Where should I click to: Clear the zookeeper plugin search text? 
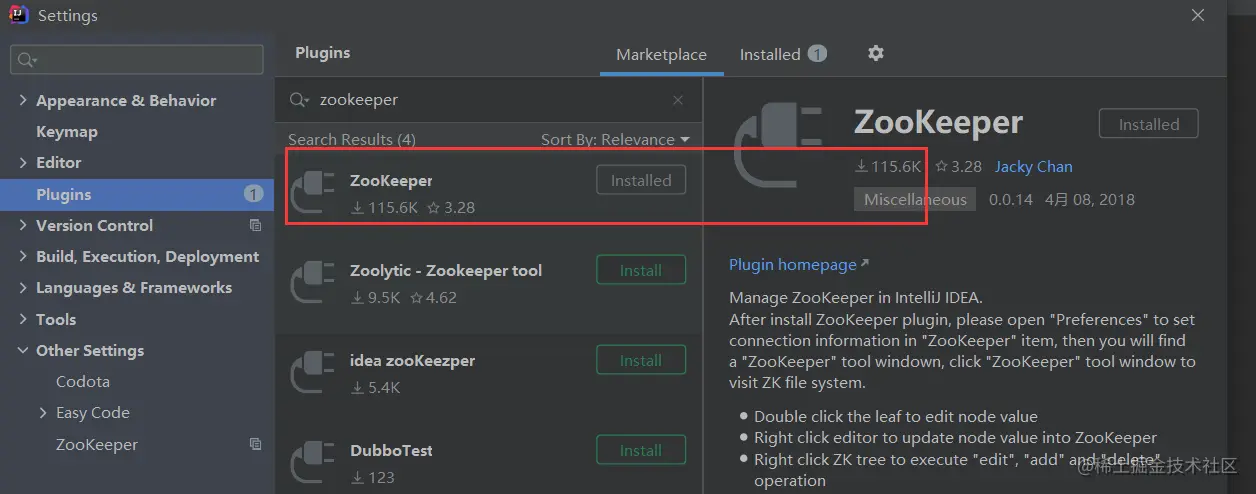[678, 100]
